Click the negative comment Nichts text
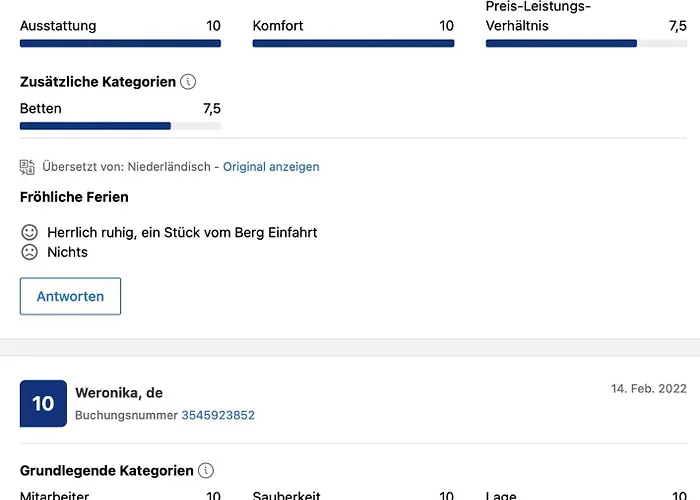This screenshot has height=500, width=700. click(67, 252)
